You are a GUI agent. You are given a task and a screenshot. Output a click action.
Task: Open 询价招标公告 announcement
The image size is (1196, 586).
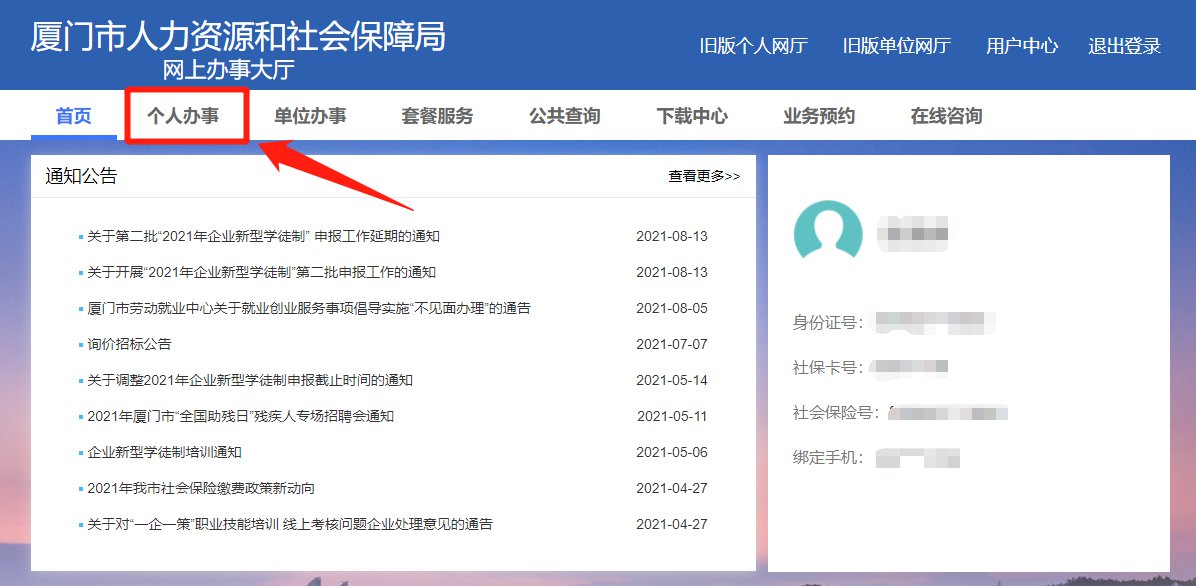[129, 345]
